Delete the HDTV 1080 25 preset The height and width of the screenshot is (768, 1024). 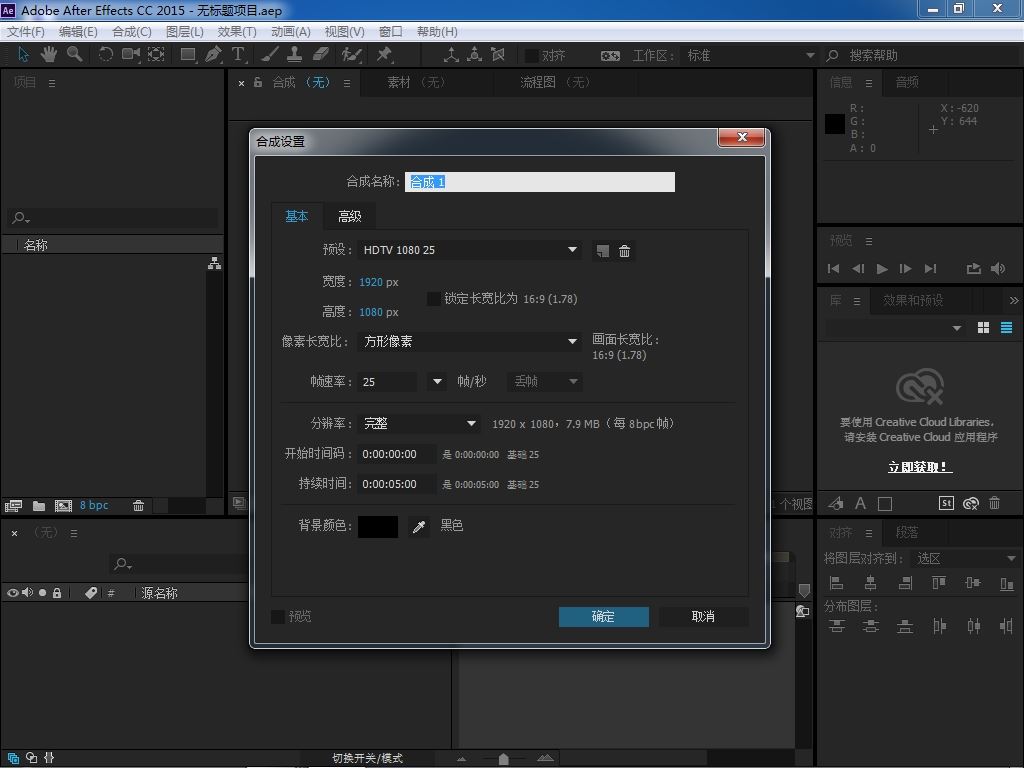coord(624,251)
